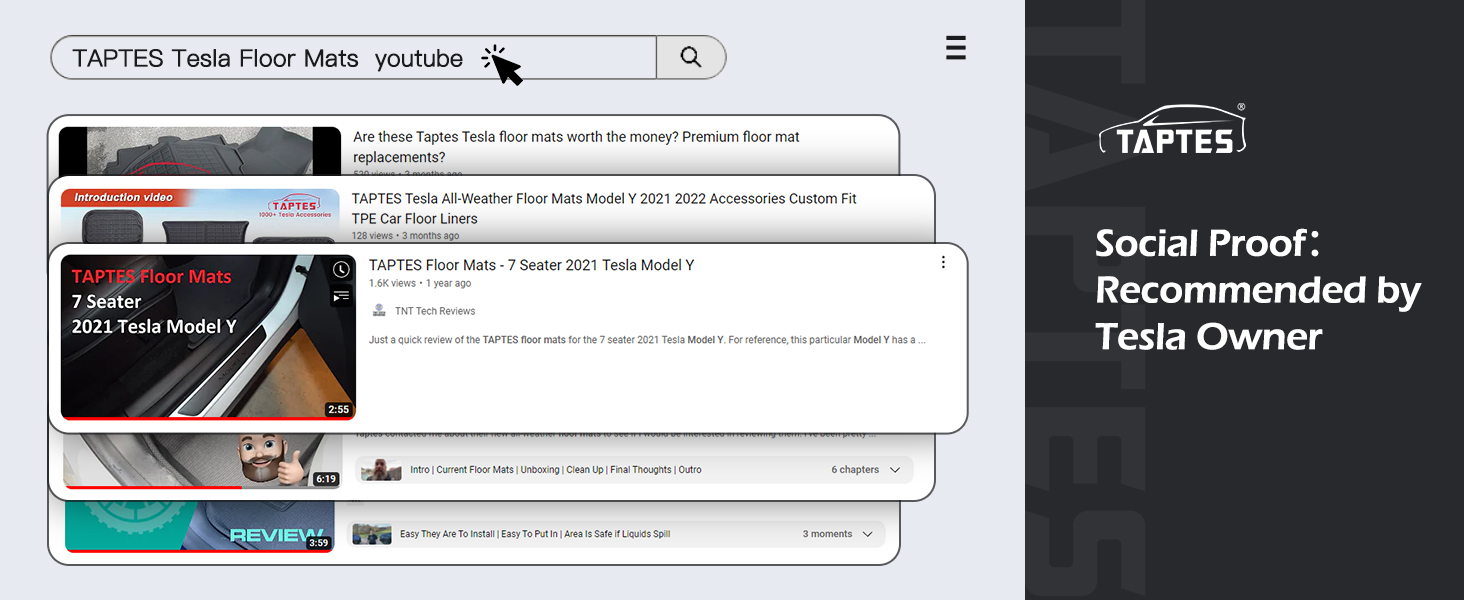Open the Introduction video thumbnail

pyautogui.click(x=200, y=216)
